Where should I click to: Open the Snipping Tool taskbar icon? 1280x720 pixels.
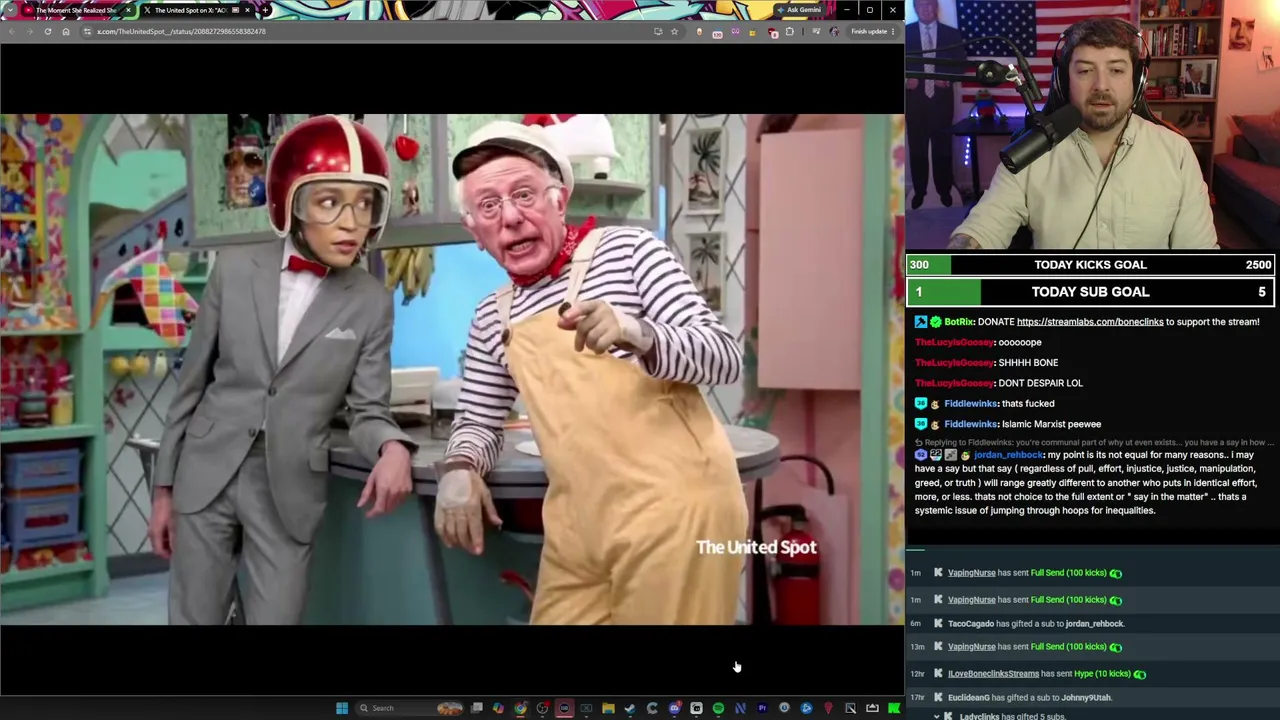pyautogui.click(x=850, y=708)
